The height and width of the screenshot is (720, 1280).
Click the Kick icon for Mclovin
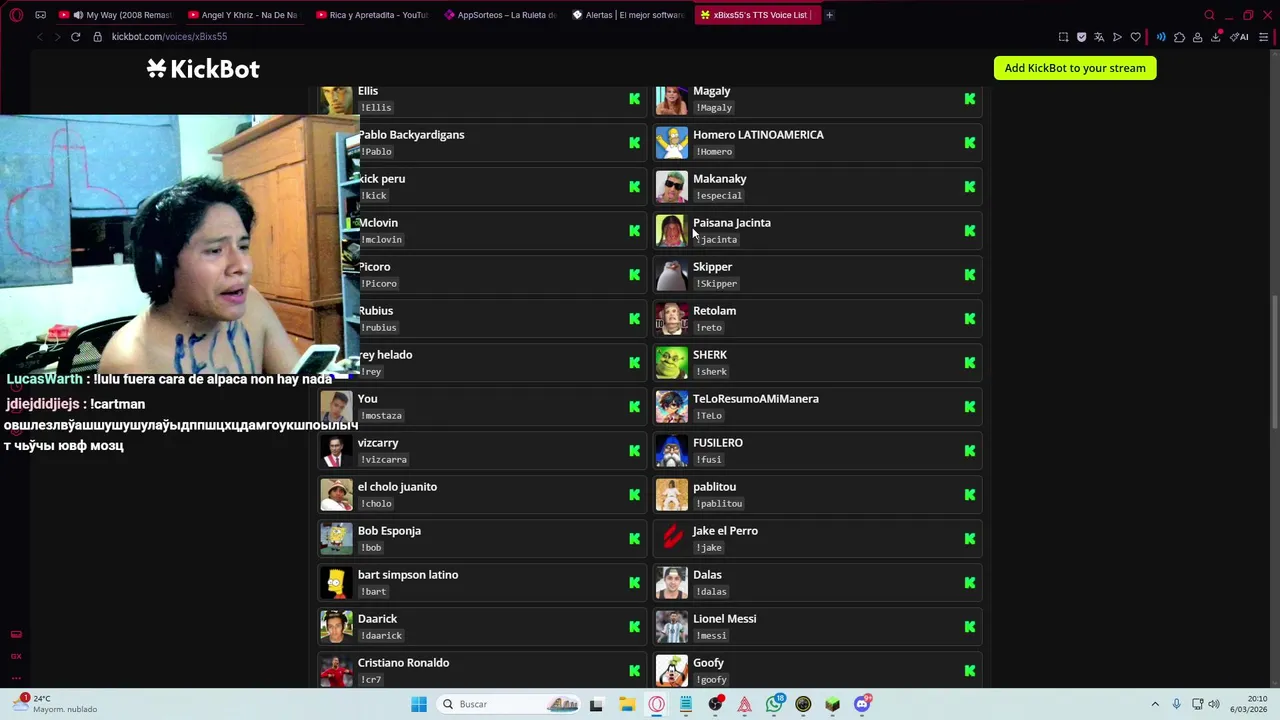pos(634,231)
